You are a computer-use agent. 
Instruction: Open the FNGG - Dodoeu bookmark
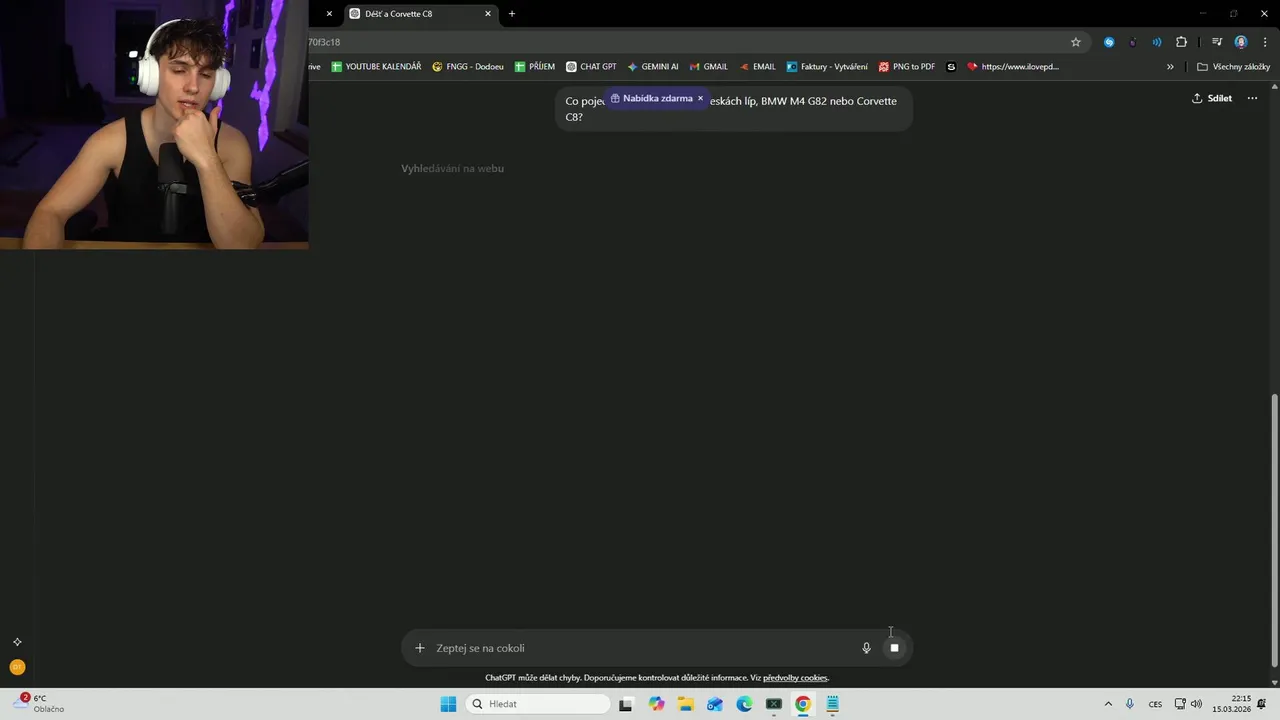tap(468, 67)
